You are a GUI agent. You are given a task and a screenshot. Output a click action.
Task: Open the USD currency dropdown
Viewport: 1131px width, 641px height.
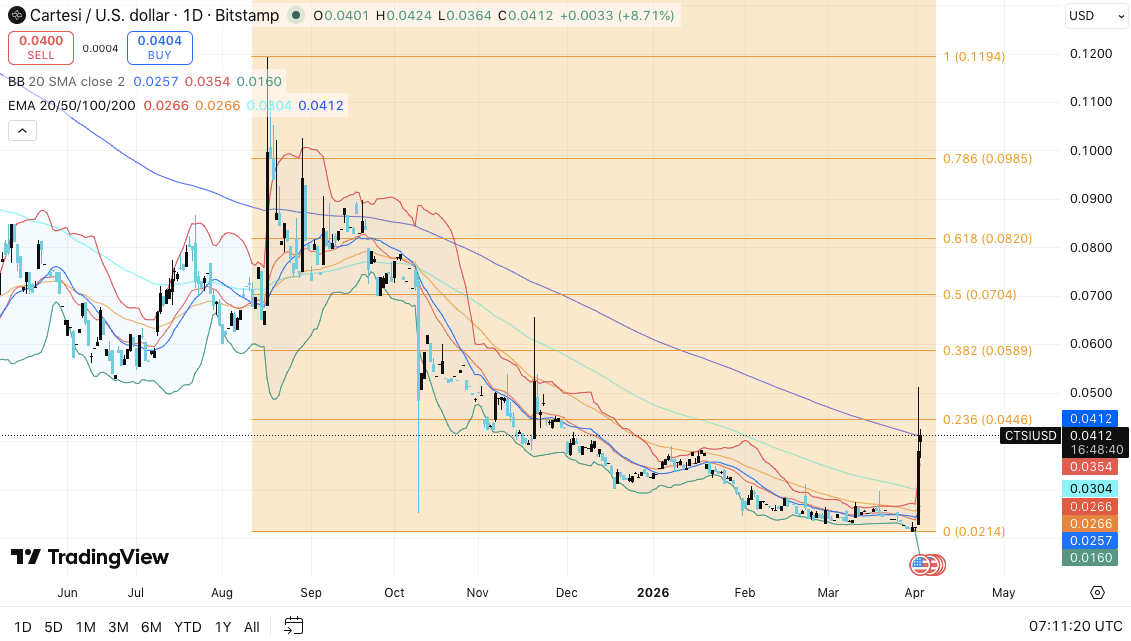1096,16
